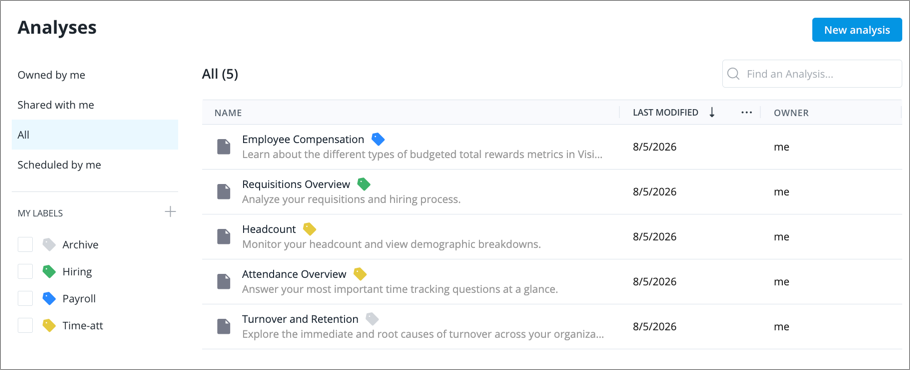The image size is (910, 370).
Task: Select the All view in sidebar
Action: [95, 135]
